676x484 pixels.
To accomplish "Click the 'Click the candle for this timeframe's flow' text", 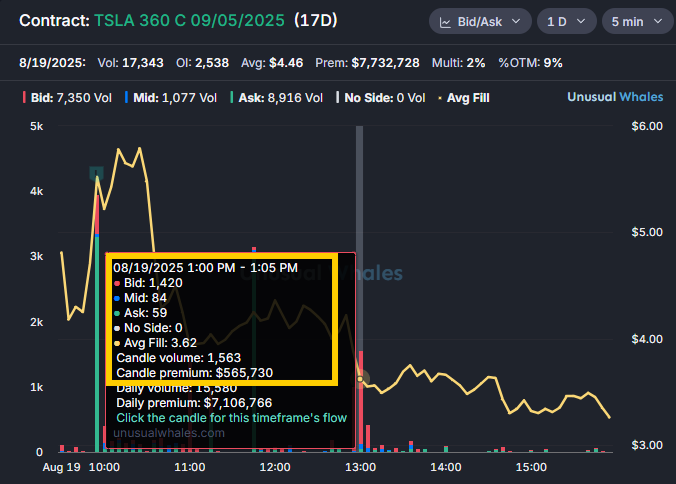I will (x=232, y=418).
